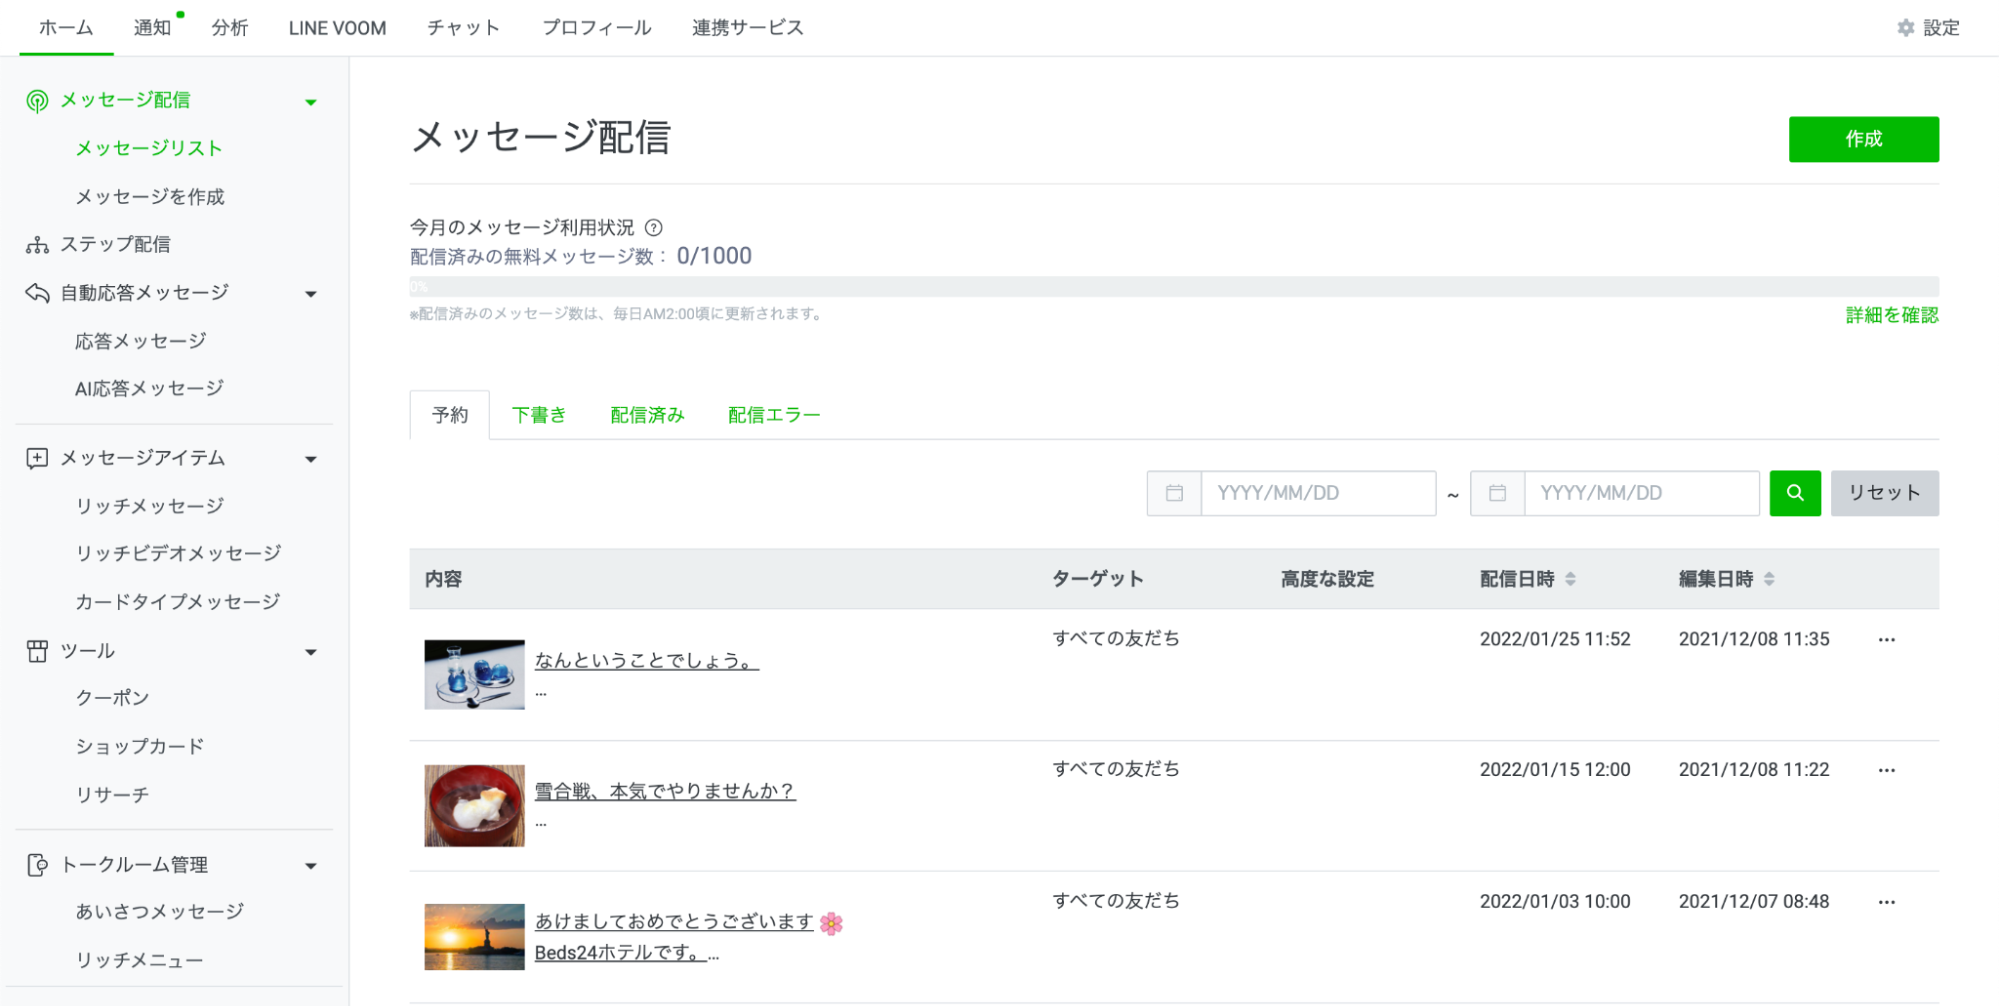Switch to the 下書き tab
Screen dimensions: 1999x1007
coord(539,415)
